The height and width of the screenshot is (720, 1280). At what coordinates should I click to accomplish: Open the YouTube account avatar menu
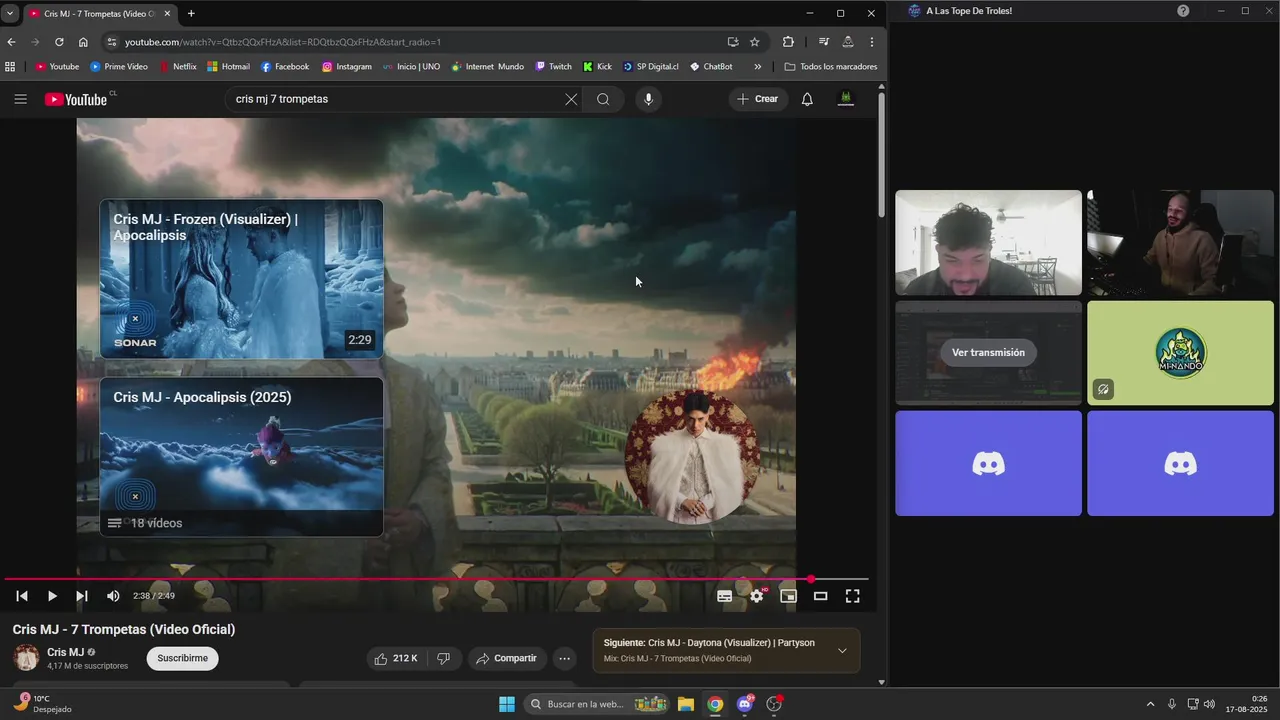point(846,99)
